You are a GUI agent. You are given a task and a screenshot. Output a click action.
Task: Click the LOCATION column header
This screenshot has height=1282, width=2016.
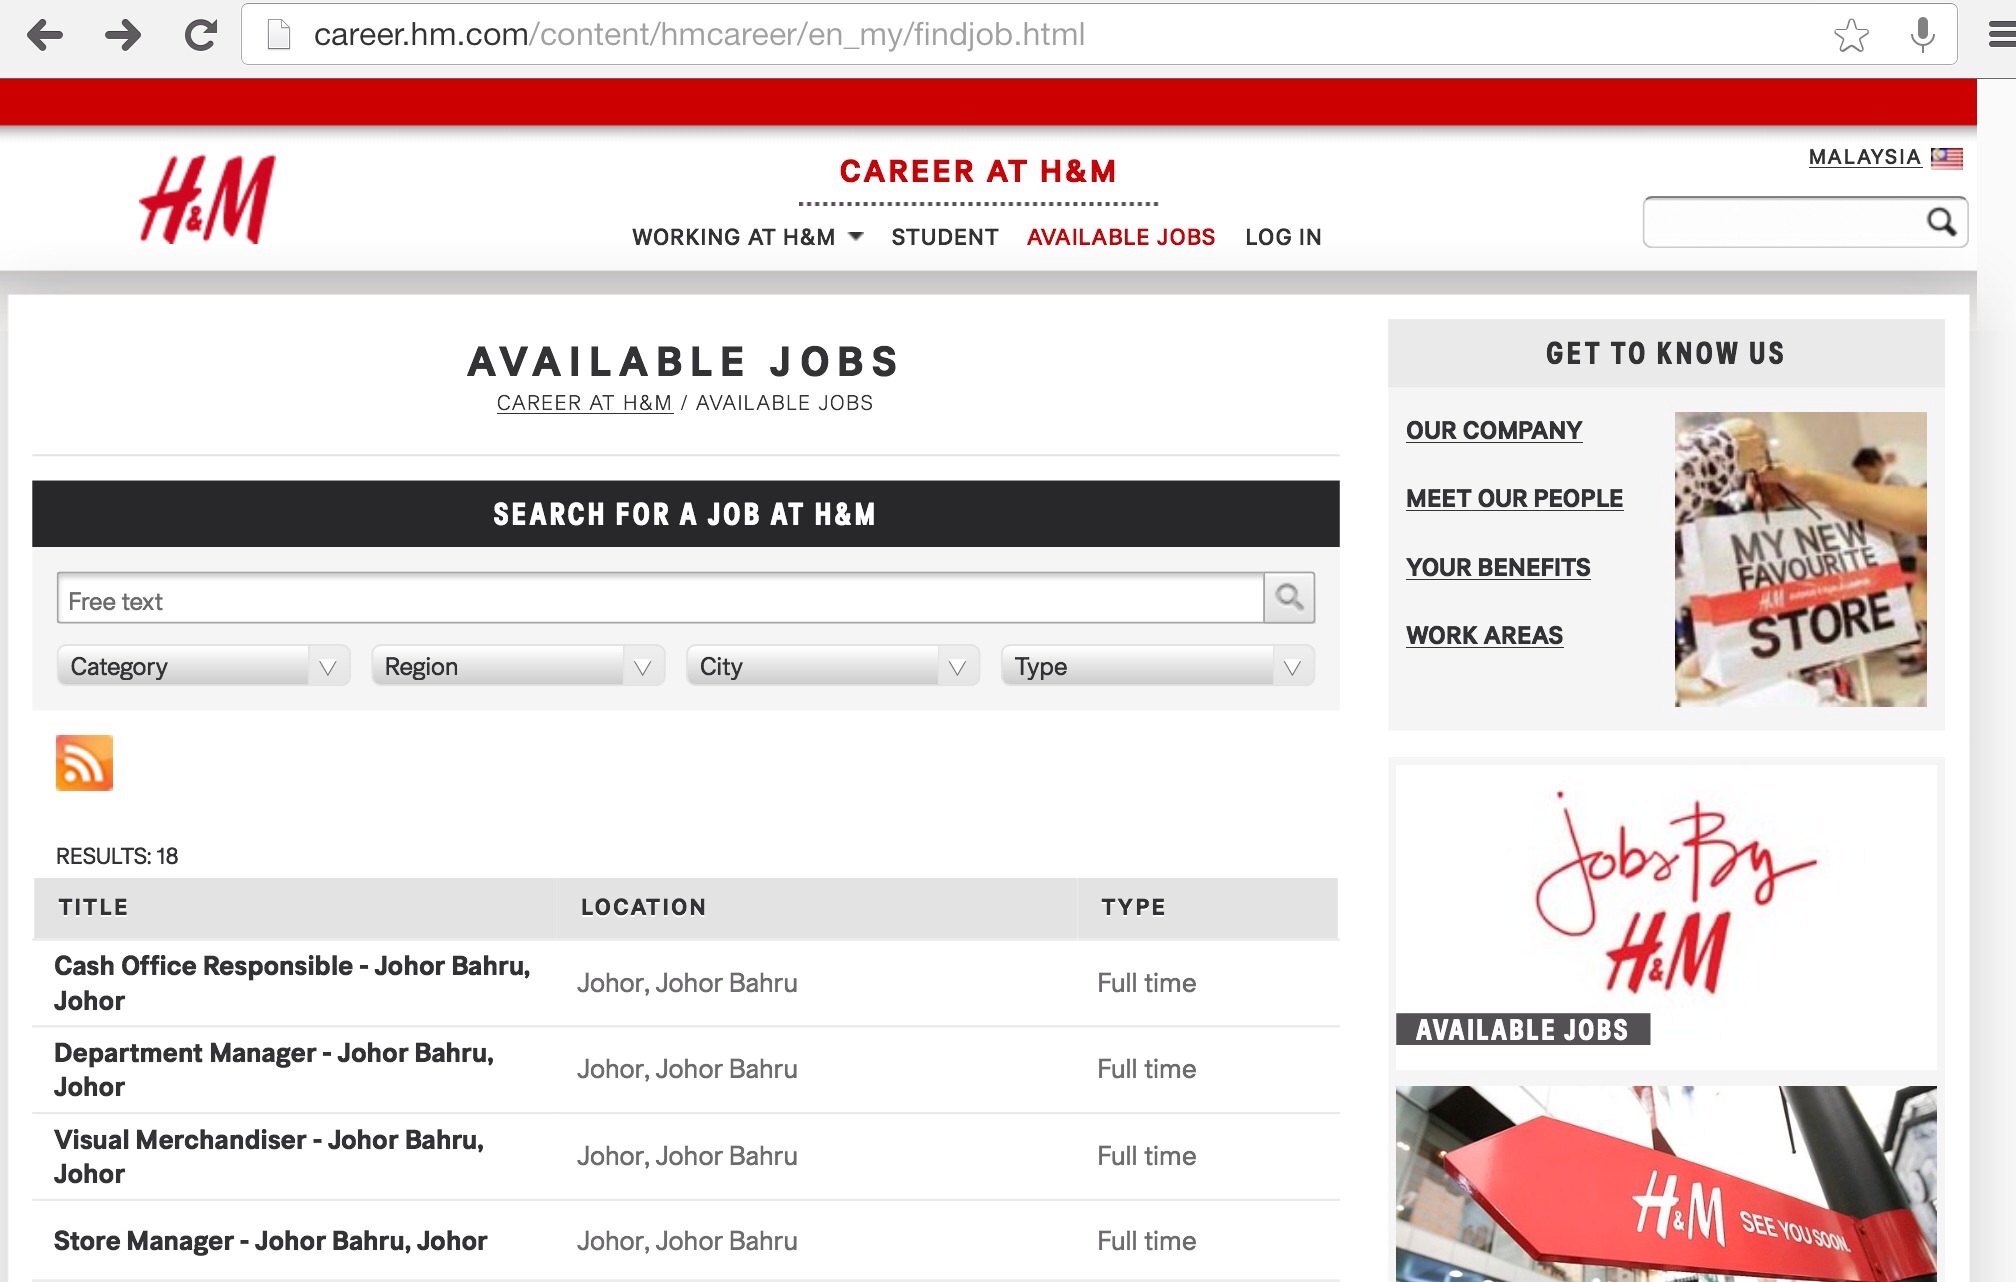(643, 907)
